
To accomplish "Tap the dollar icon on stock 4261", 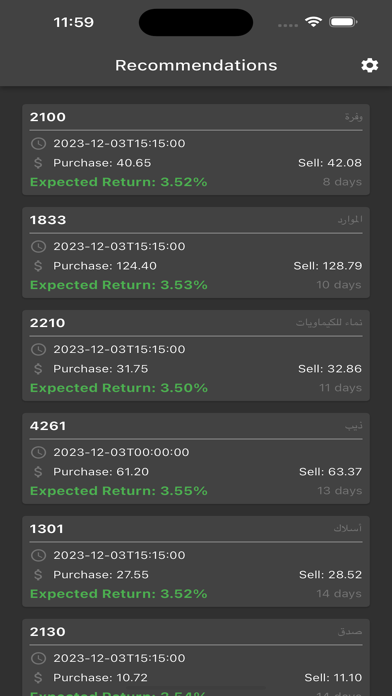I will click(x=38, y=472).
